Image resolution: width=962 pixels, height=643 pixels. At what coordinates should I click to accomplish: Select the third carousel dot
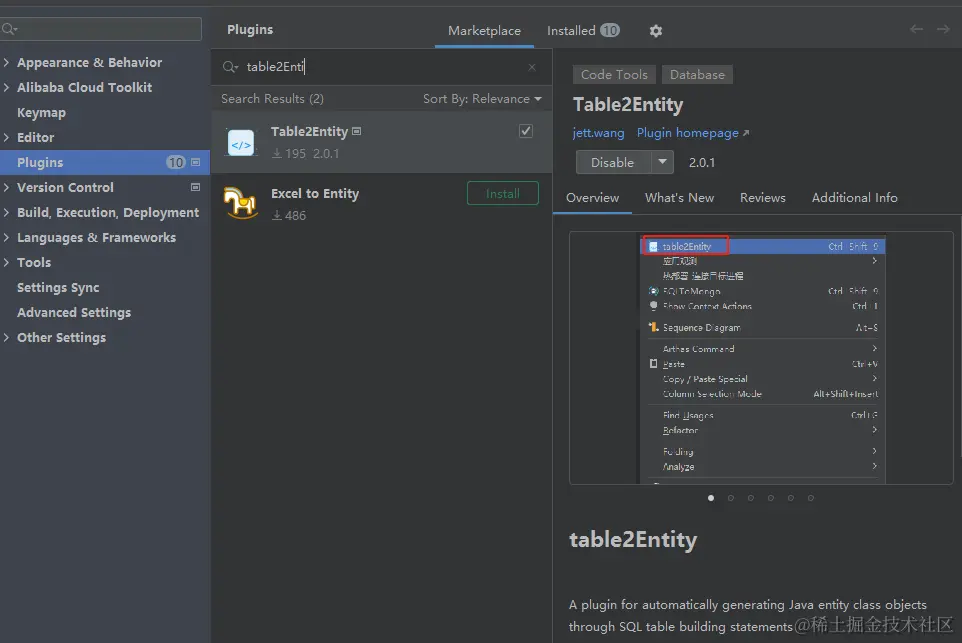tap(750, 498)
